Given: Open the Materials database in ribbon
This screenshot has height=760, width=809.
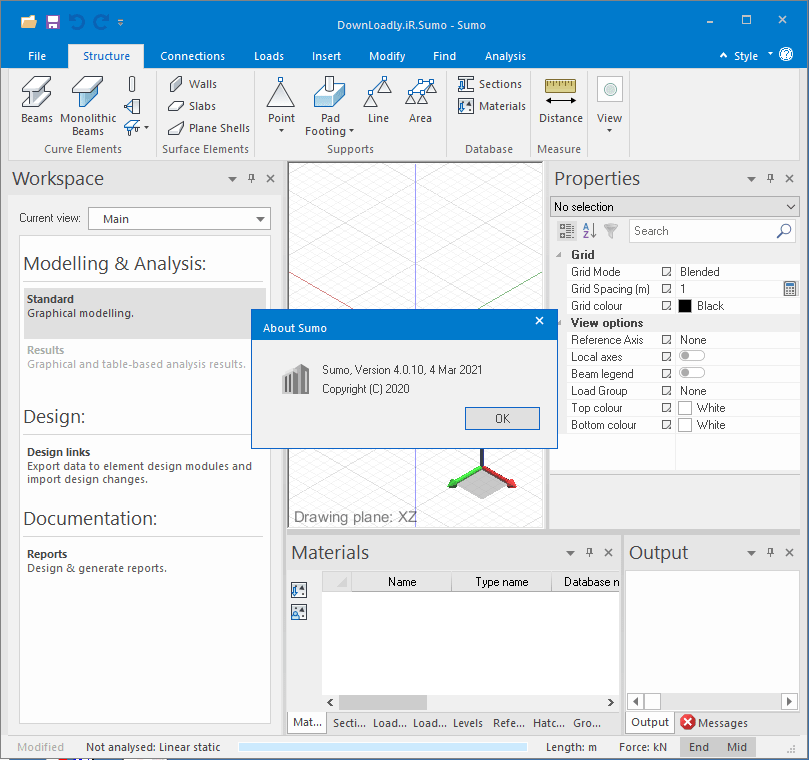Looking at the screenshot, I should click(491, 106).
